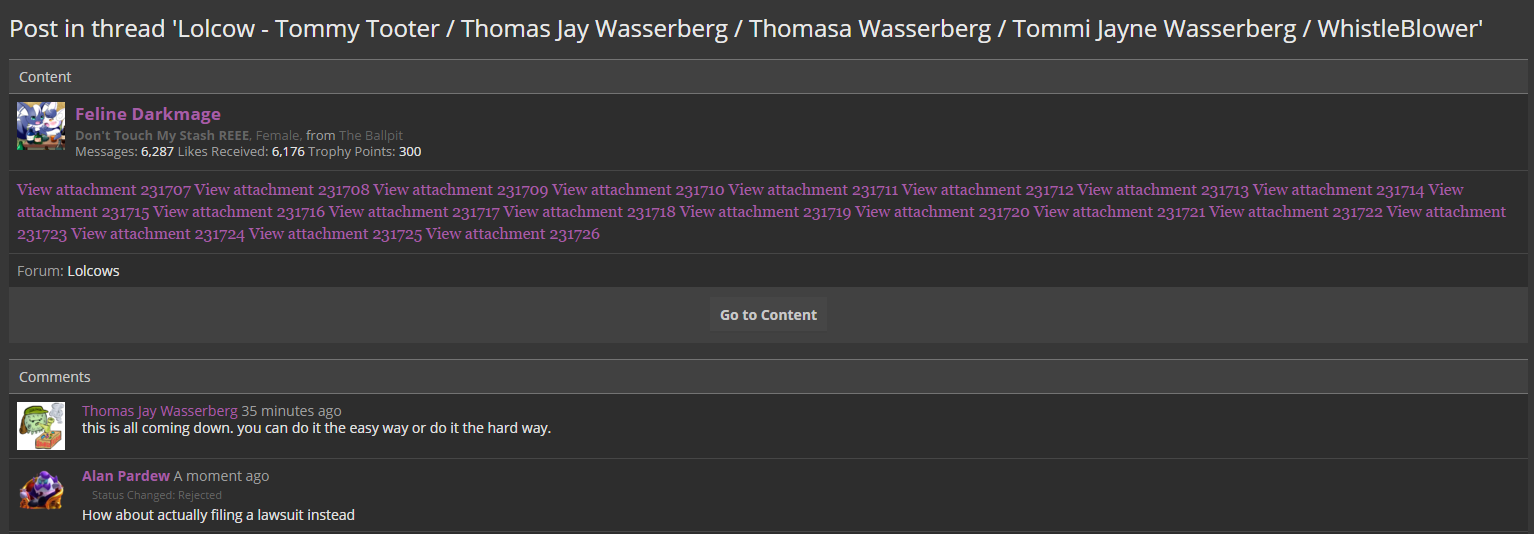Viewport: 1534px width, 534px height.
Task: Open Feline Darkmage's profile name link
Action: 148,114
